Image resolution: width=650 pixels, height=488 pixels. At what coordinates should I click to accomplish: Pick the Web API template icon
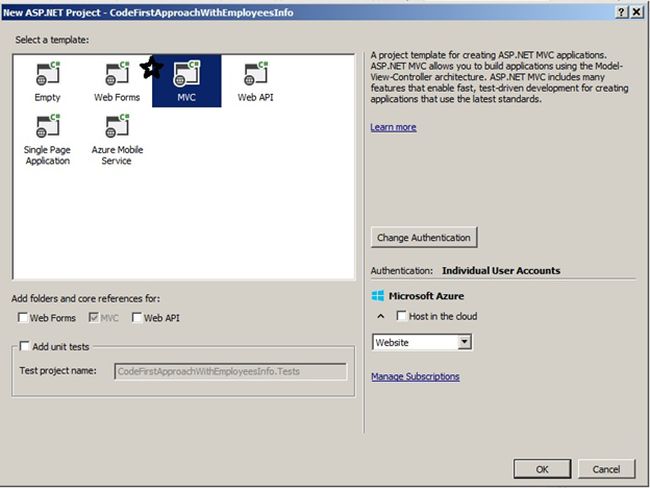click(x=256, y=73)
